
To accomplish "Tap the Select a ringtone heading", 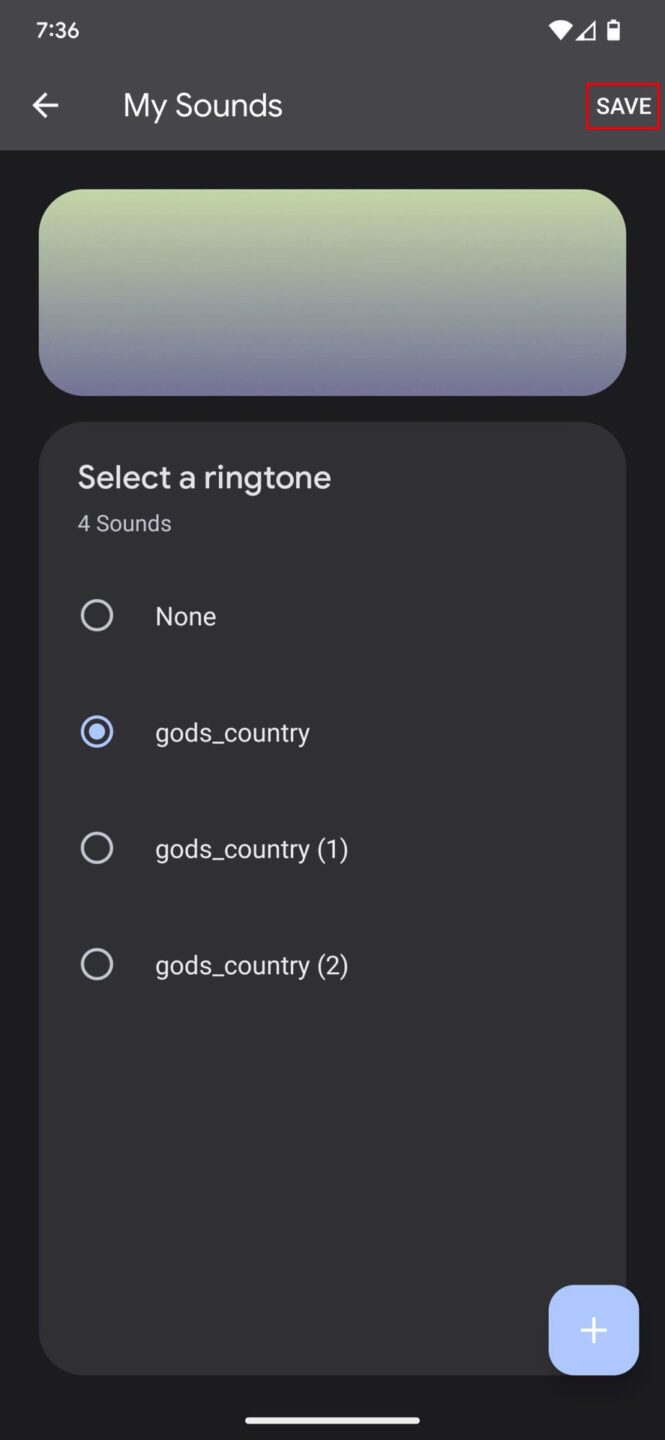I will [204, 477].
